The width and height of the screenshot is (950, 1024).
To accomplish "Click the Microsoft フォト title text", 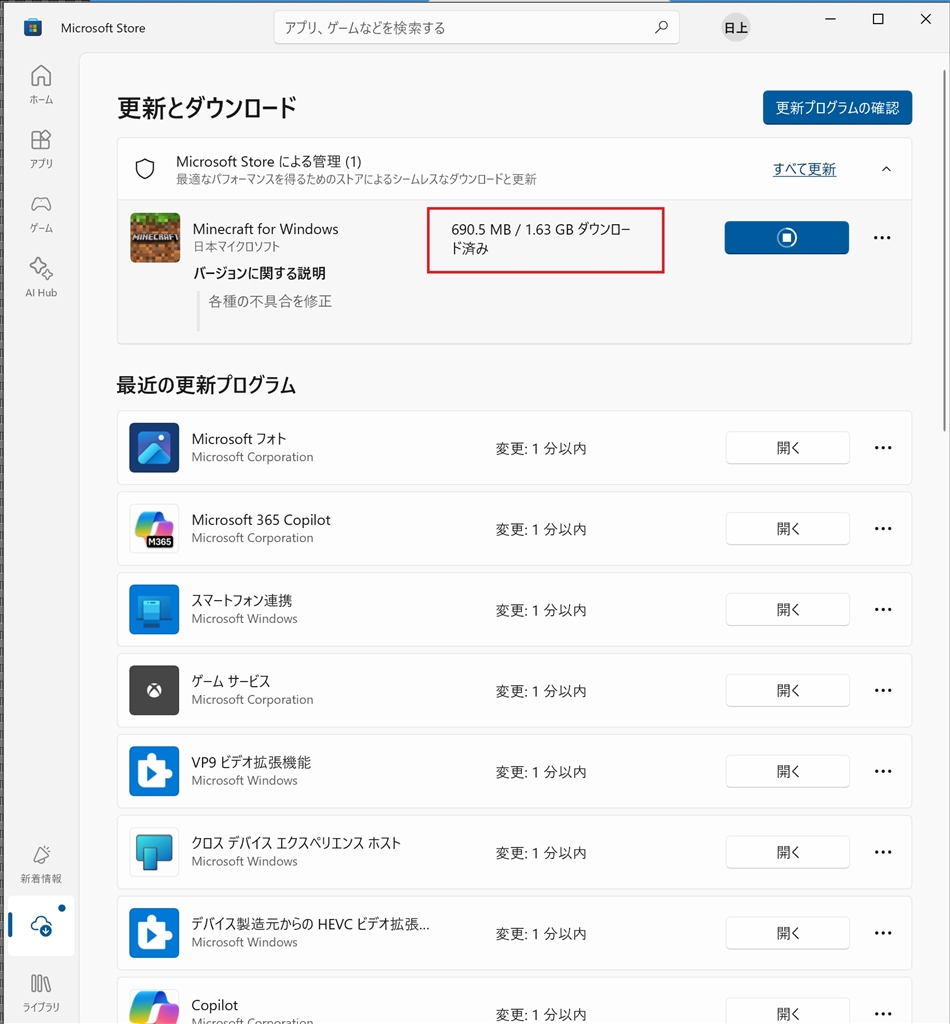I will click(x=238, y=439).
